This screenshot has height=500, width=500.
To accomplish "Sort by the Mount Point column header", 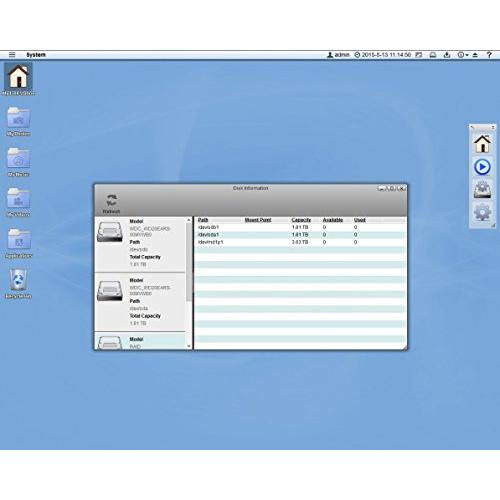I will click(x=258, y=220).
